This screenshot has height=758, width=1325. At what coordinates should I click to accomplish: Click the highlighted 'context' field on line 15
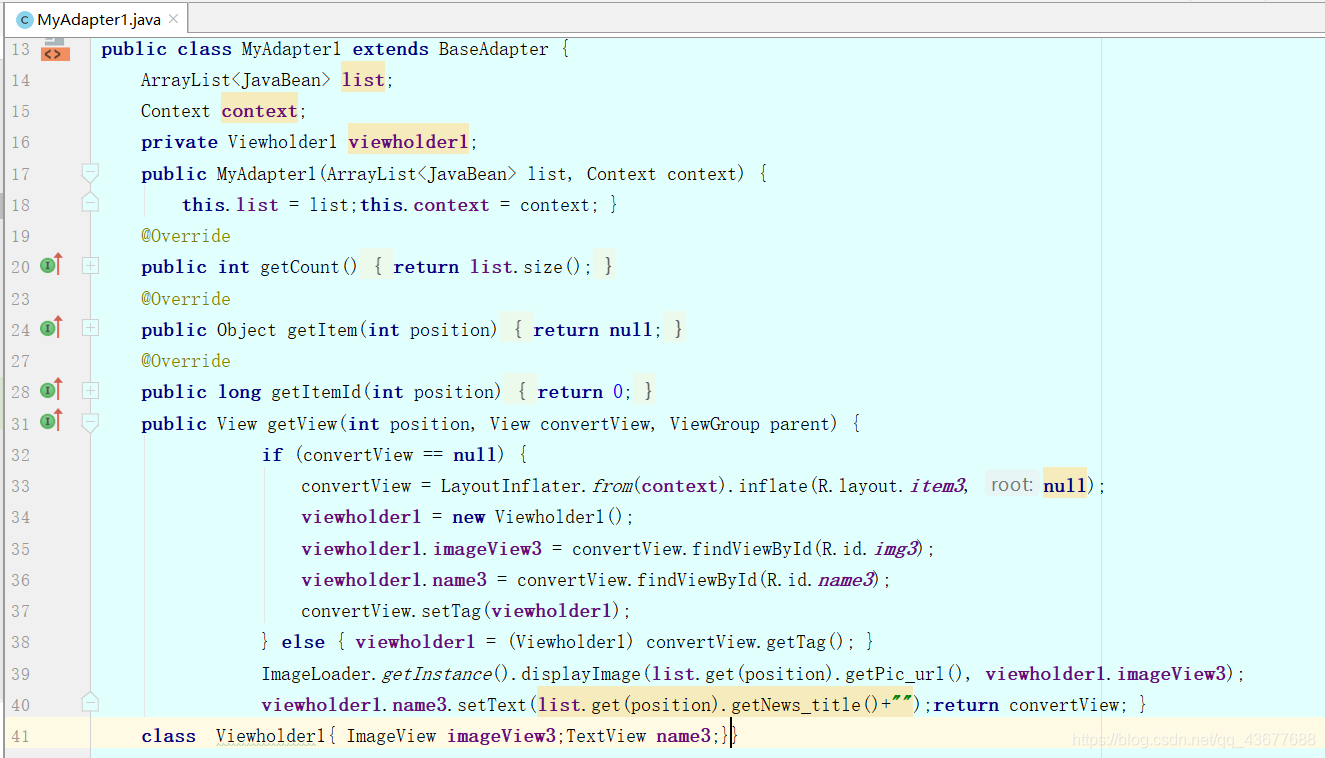point(260,111)
